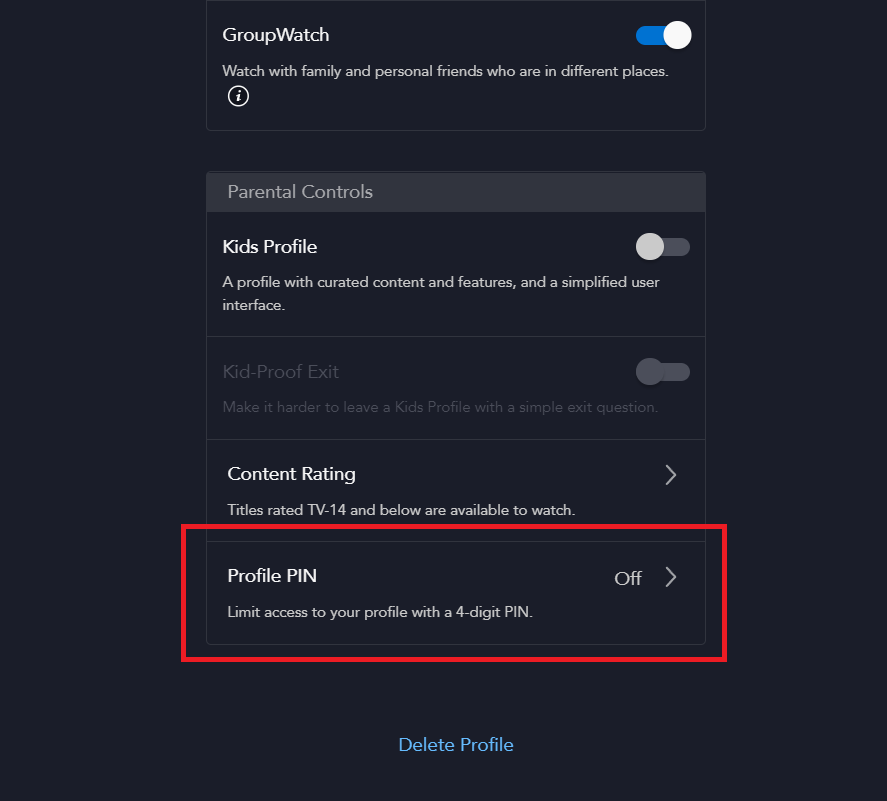The image size is (887, 801).
Task: Expand Content Rating with its chevron arrow
Action: (670, 475)
